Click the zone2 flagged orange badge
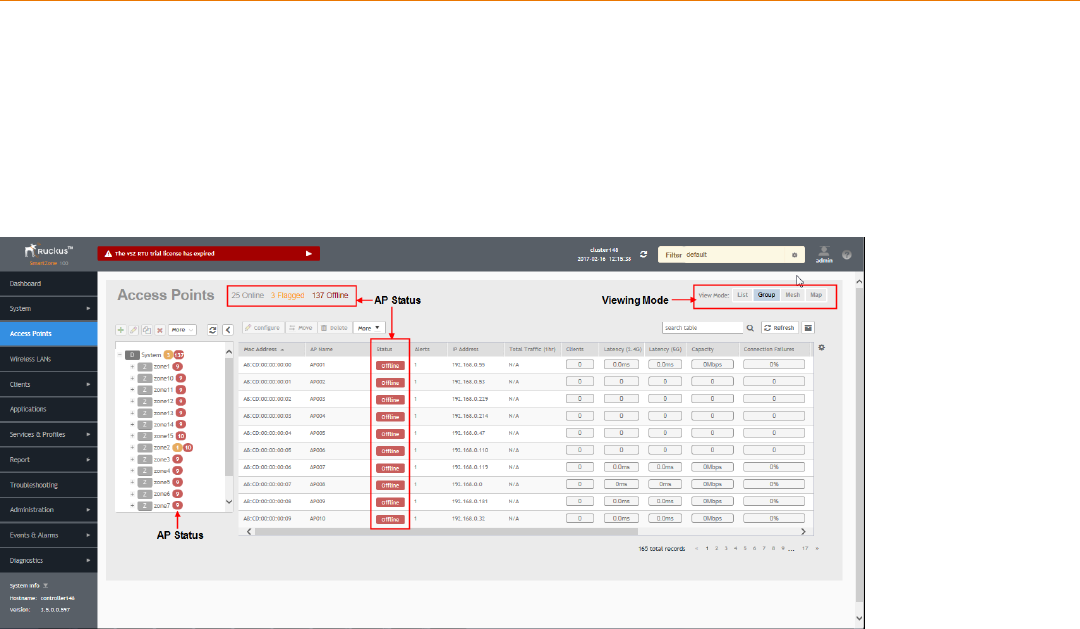The width and height of the screenshot is (1080, 629). coord(177,448)
